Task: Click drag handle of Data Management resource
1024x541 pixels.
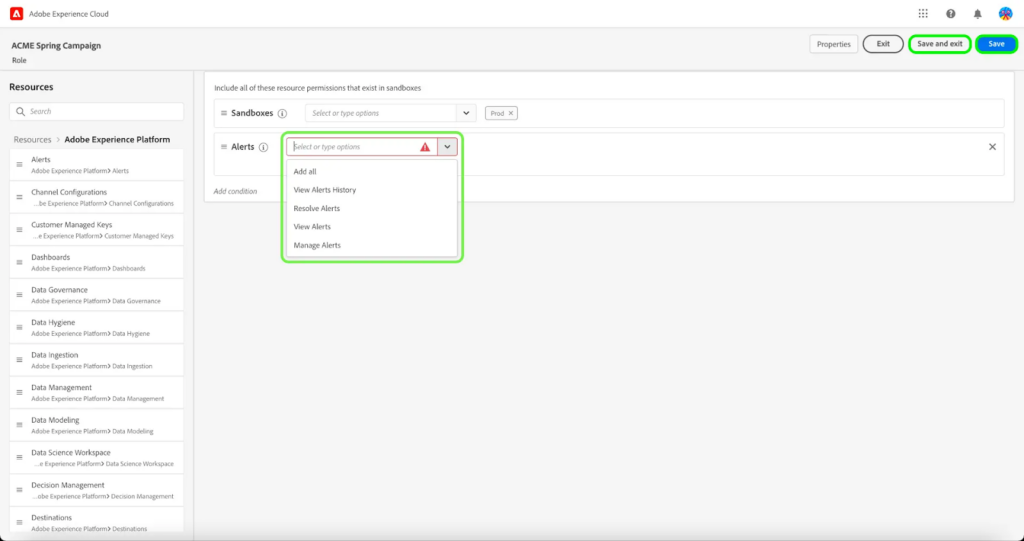Action: [x=20, y=393]
